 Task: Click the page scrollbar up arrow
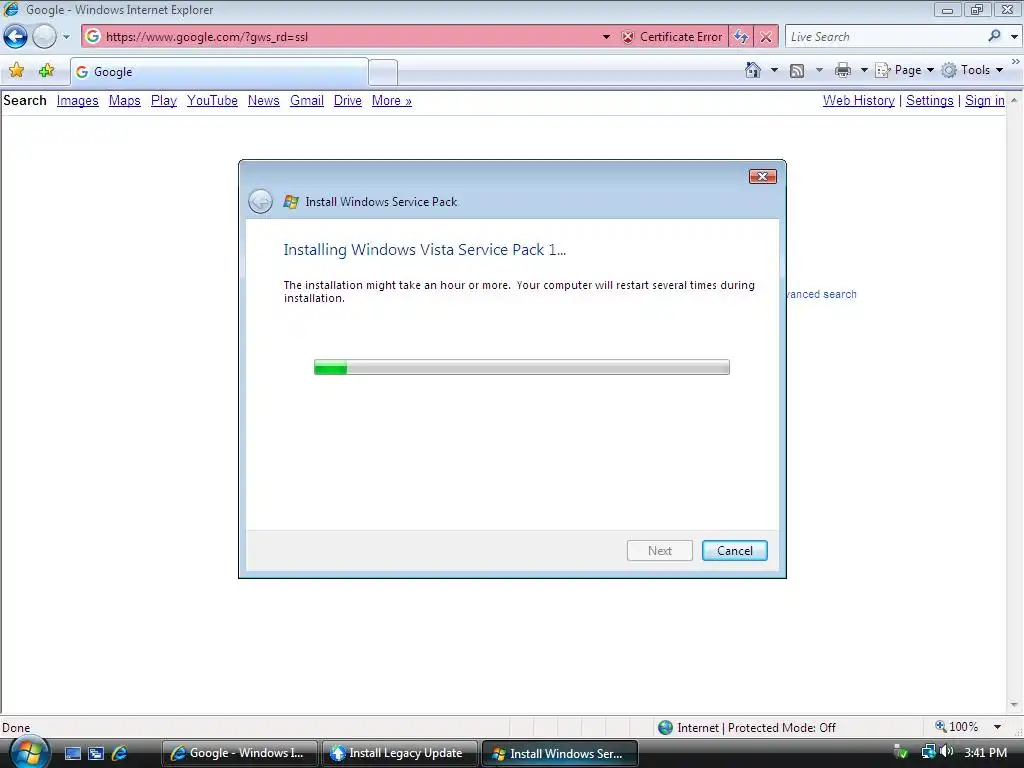[x=1014, y=101]
